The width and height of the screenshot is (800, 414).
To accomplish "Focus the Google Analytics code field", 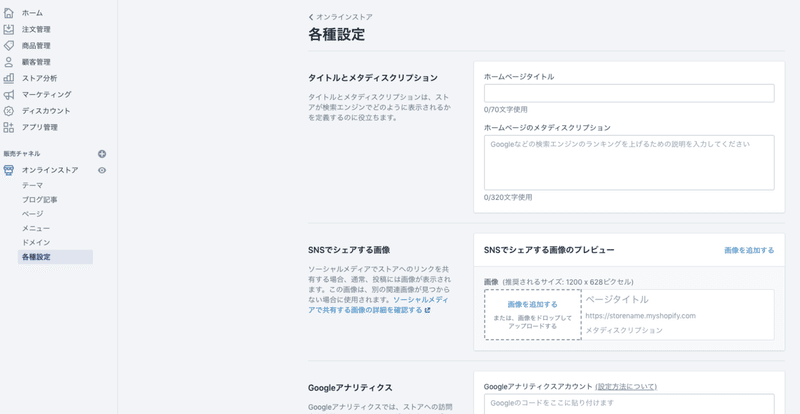I will pyautogui.click(x=629, y=404).
